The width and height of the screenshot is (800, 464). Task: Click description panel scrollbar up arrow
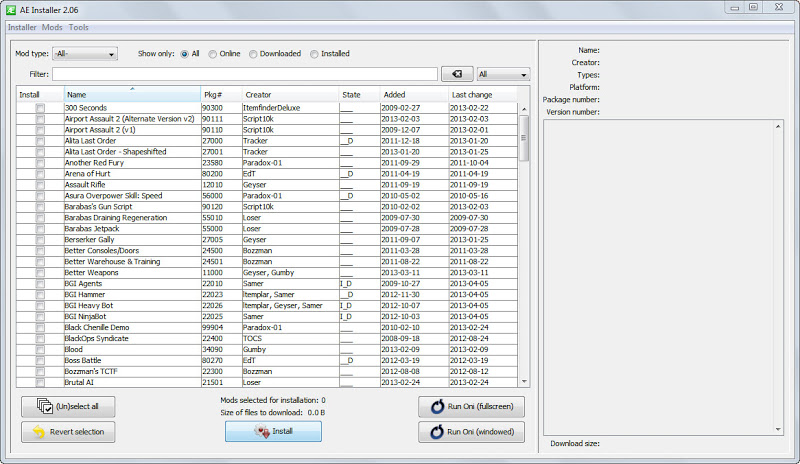(x=778, y=126)
